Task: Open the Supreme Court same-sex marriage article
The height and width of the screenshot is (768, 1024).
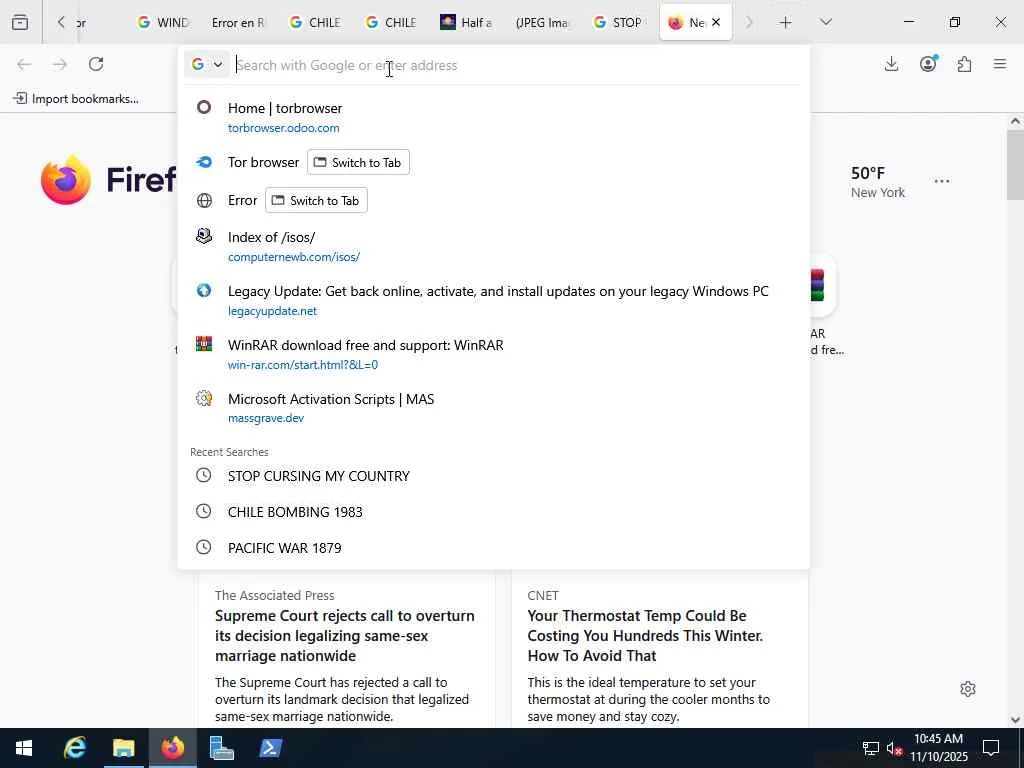Action: click(x=345, y=635)
